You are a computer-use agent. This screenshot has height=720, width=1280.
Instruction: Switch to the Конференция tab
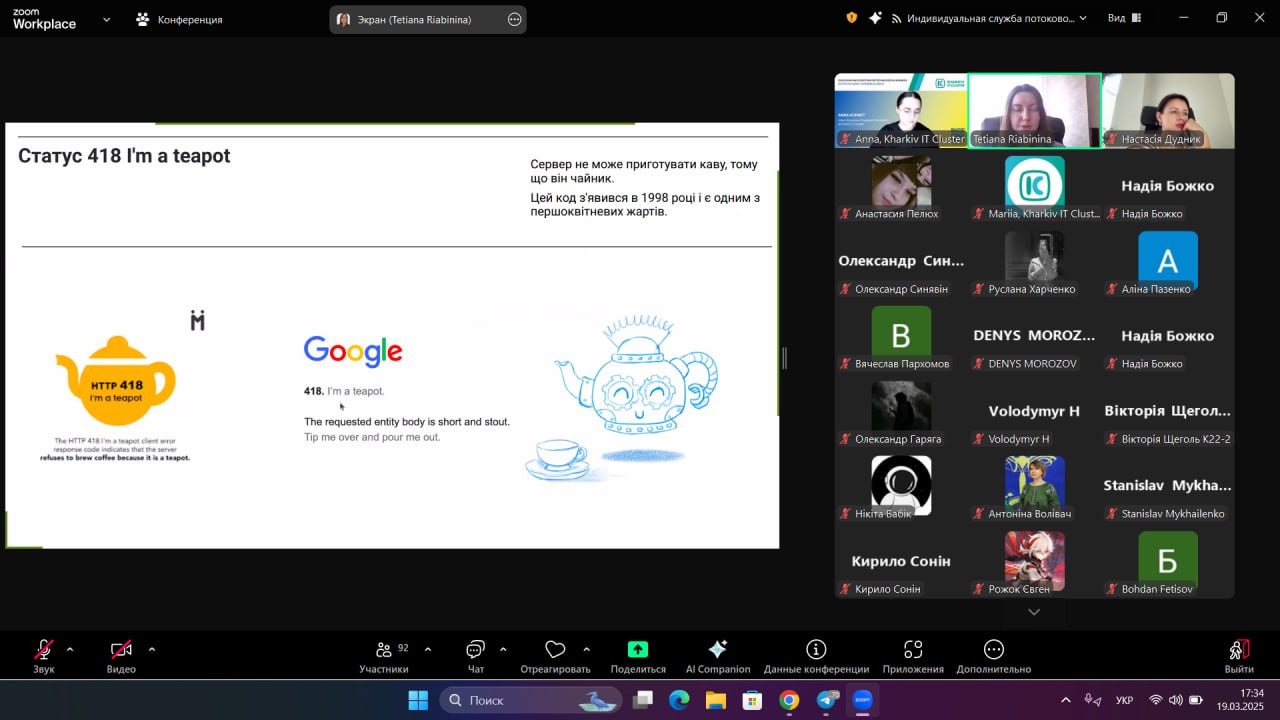tap(180, 19)
